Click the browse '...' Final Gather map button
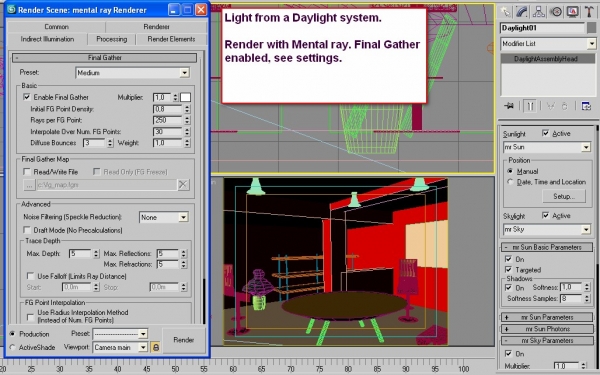This screenshot has width=600, height=375. (29, 185)
